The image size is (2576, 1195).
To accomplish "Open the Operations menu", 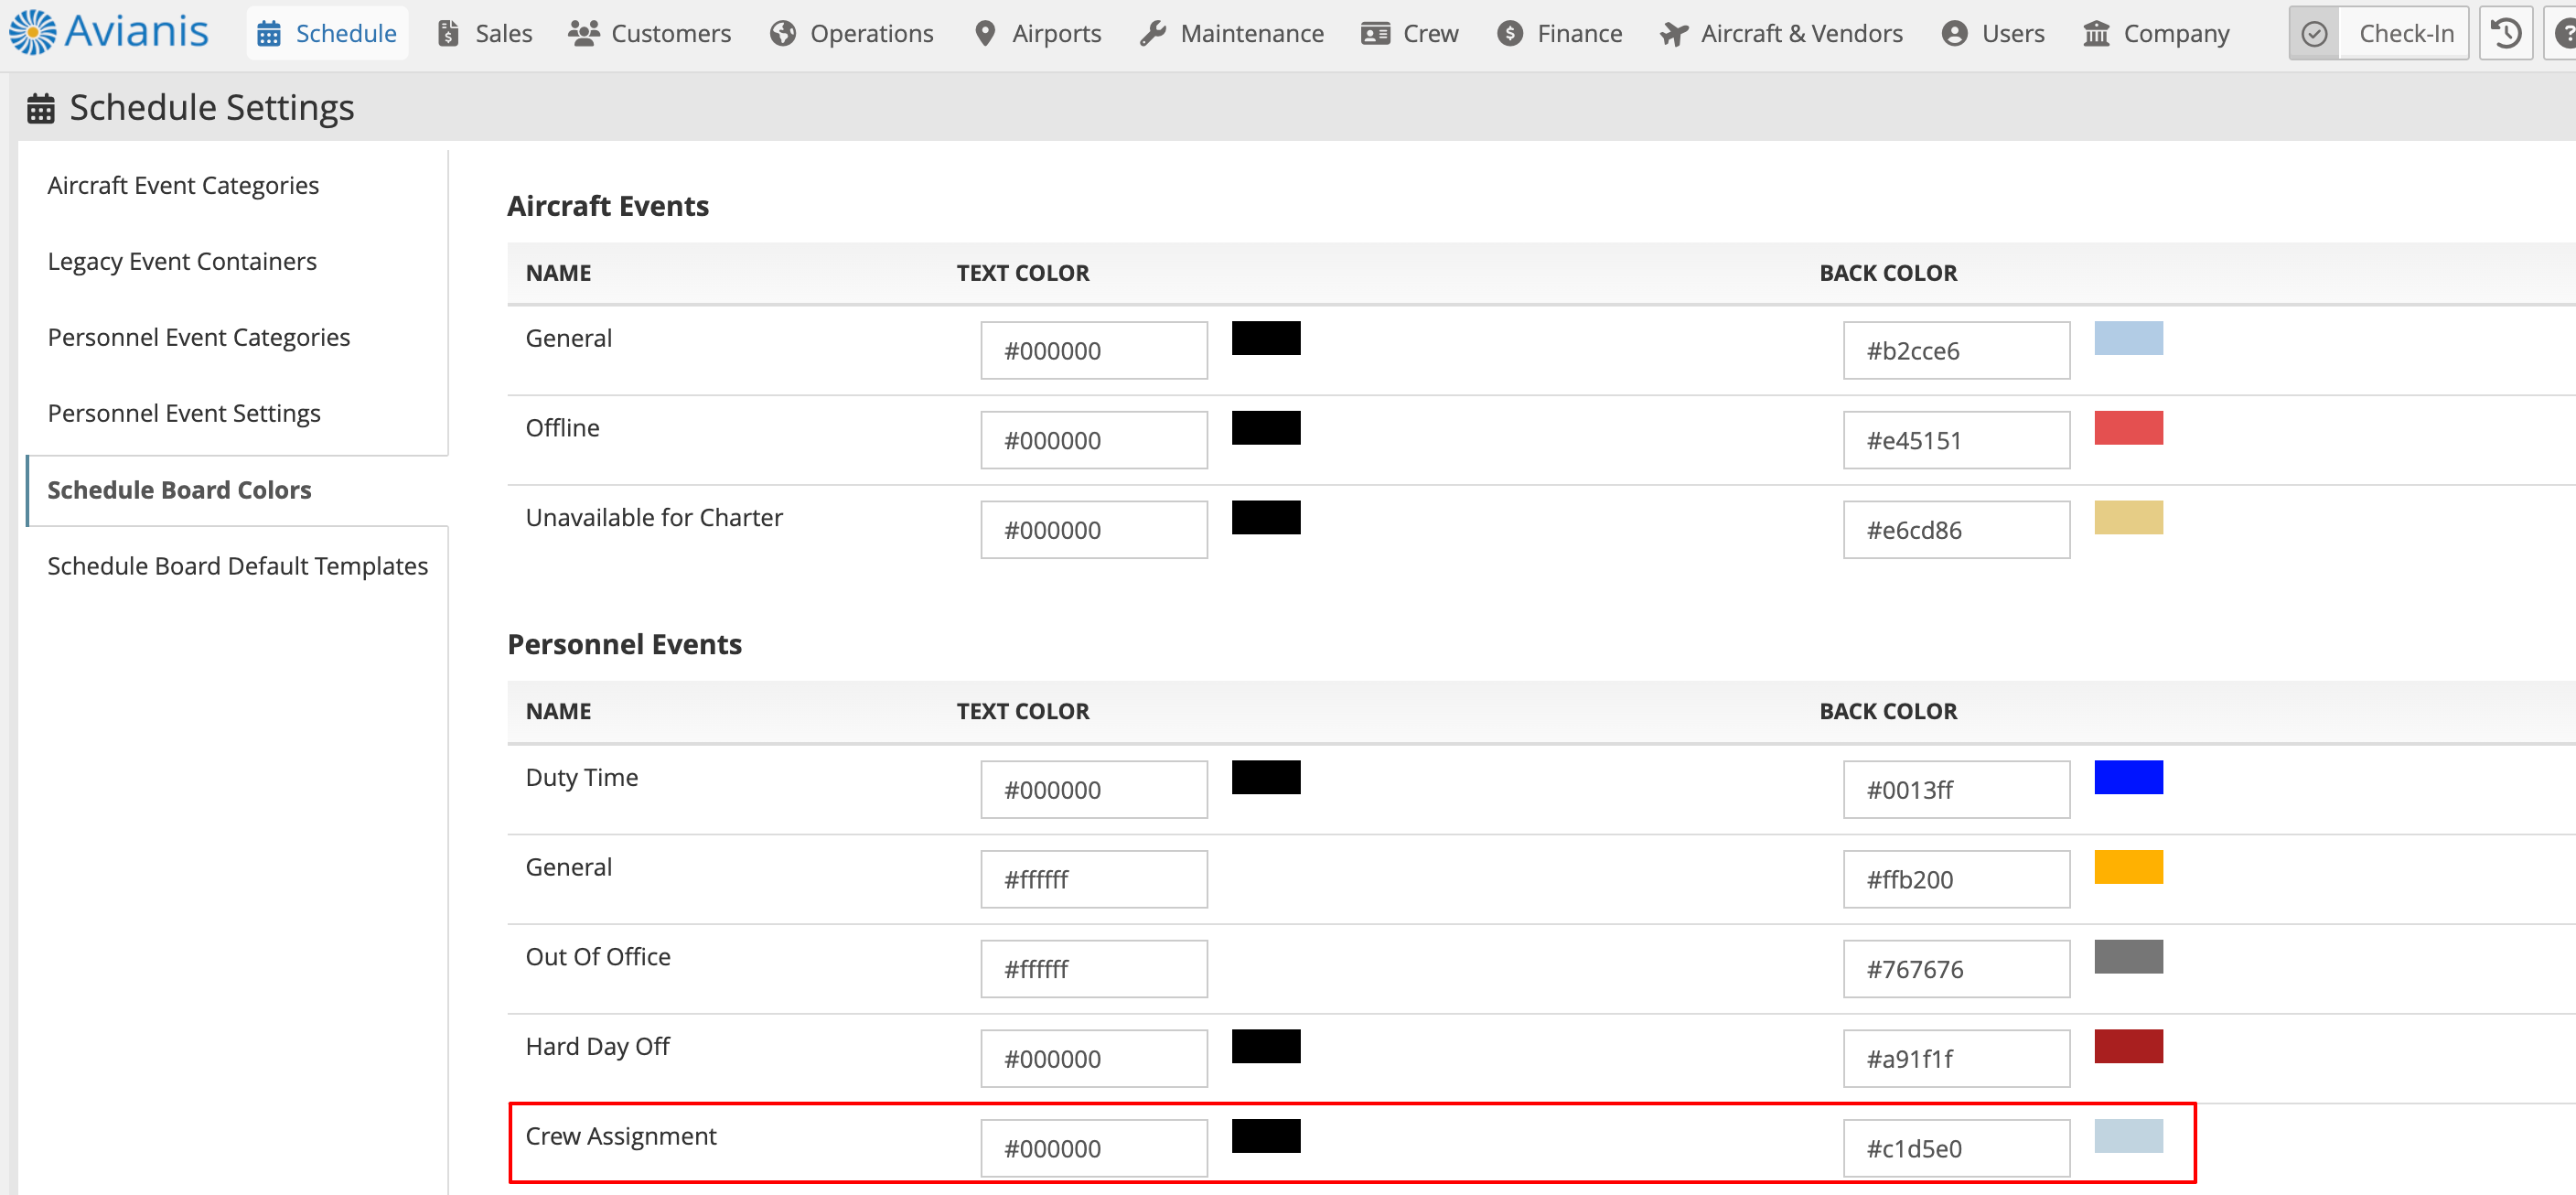I will 852,33.
